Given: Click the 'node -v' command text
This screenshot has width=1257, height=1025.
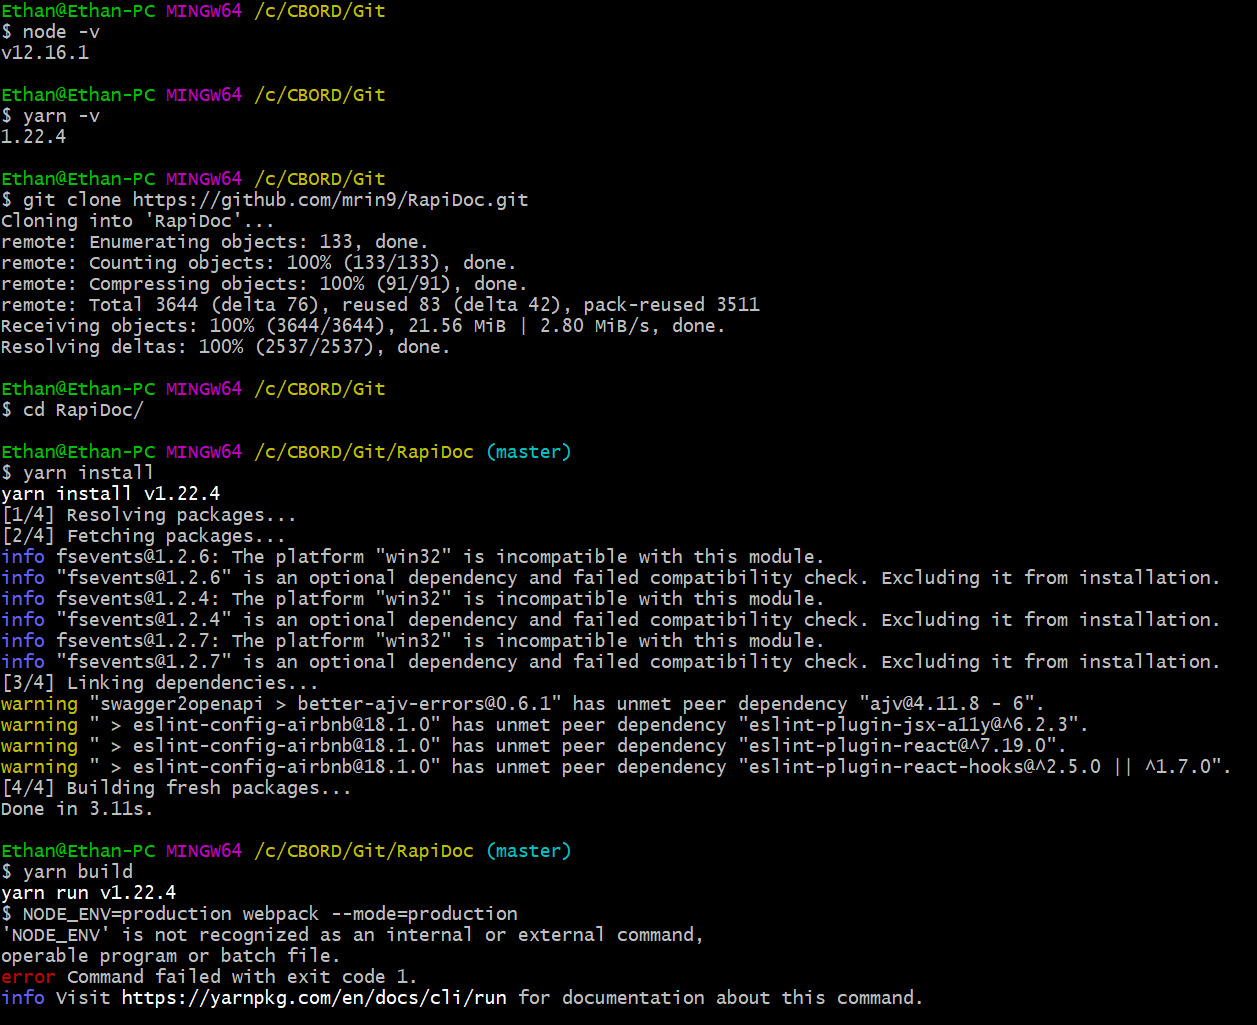Looking at the screenshot, I should pyautogui.click(x=61, y=32).
